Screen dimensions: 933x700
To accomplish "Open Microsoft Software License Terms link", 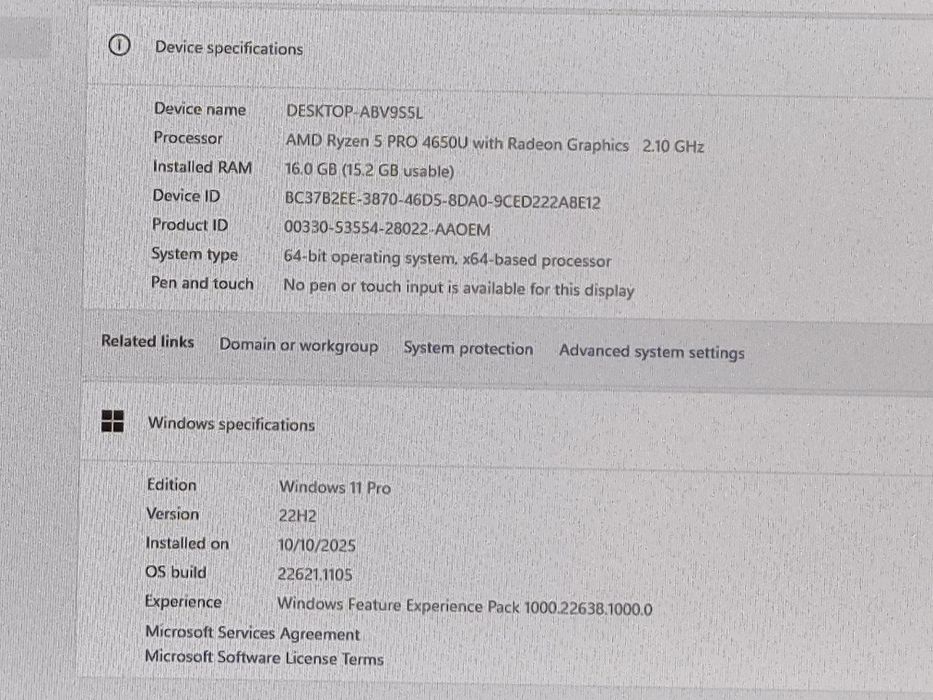I will [x=264, y=658].
